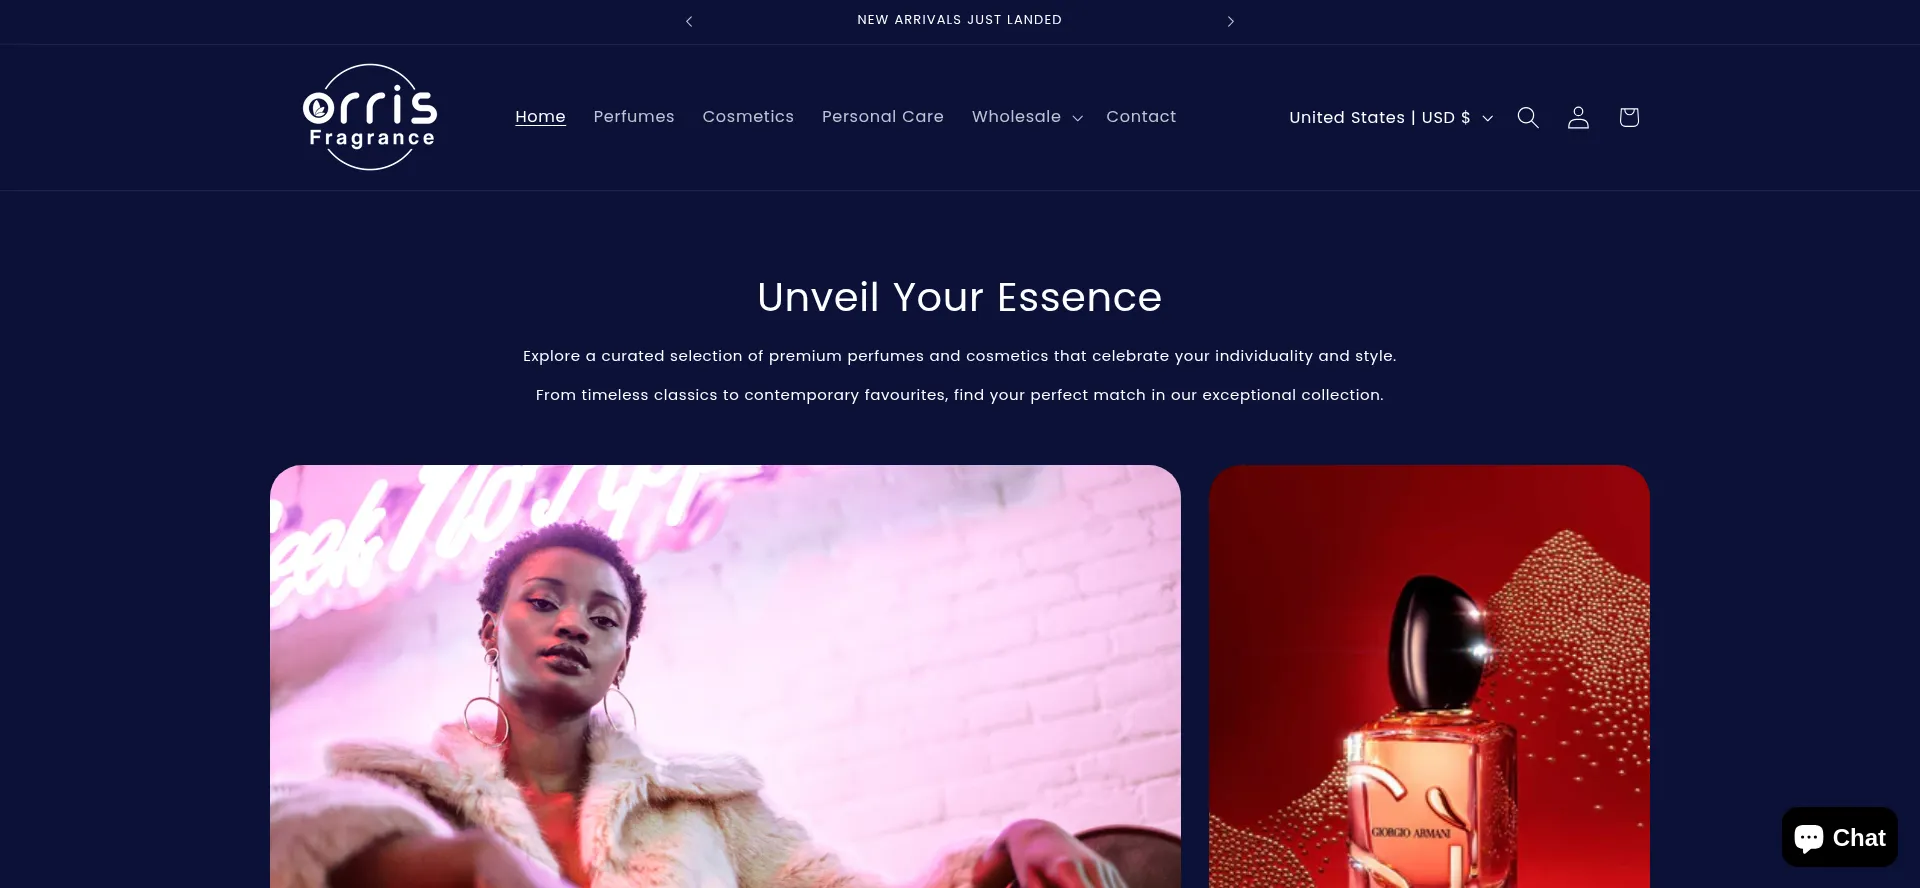Open the Cosmetics page
The image size is (1920, 888).
(x=748, y=117)
